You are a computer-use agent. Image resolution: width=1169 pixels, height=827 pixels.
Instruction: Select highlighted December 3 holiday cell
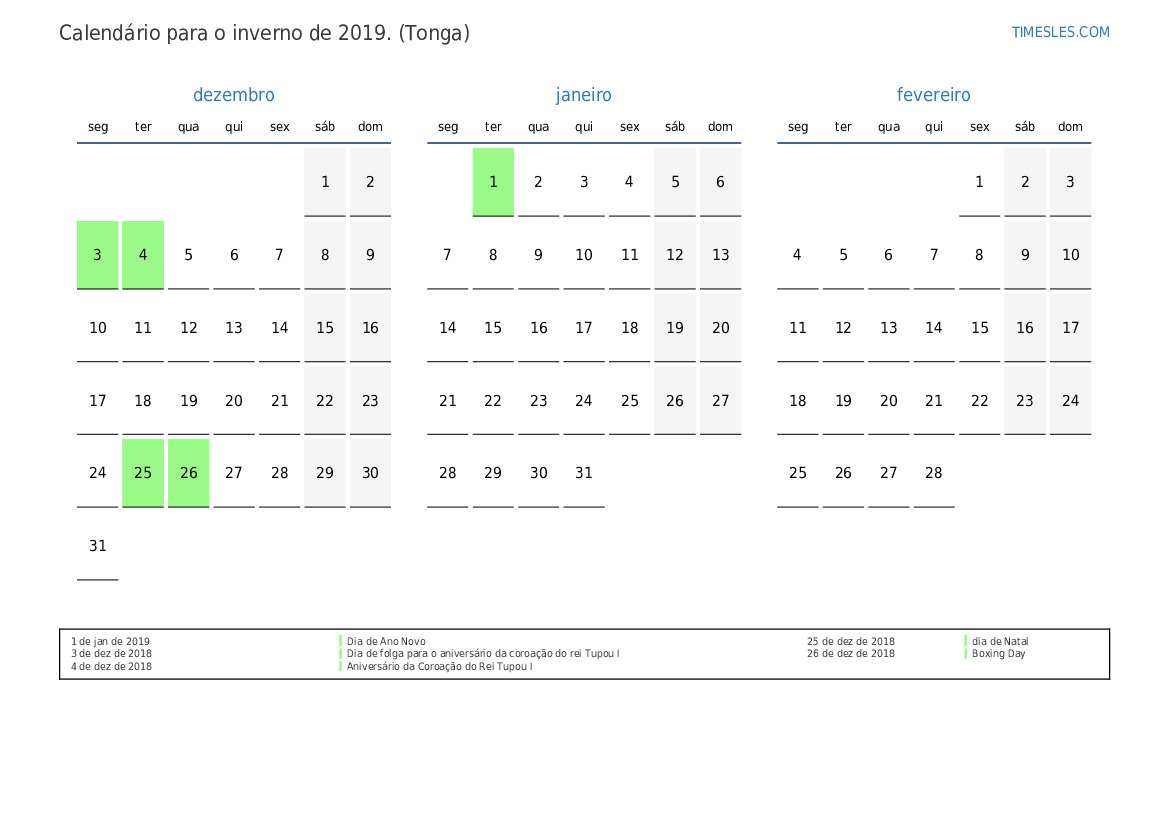[98, 255]
